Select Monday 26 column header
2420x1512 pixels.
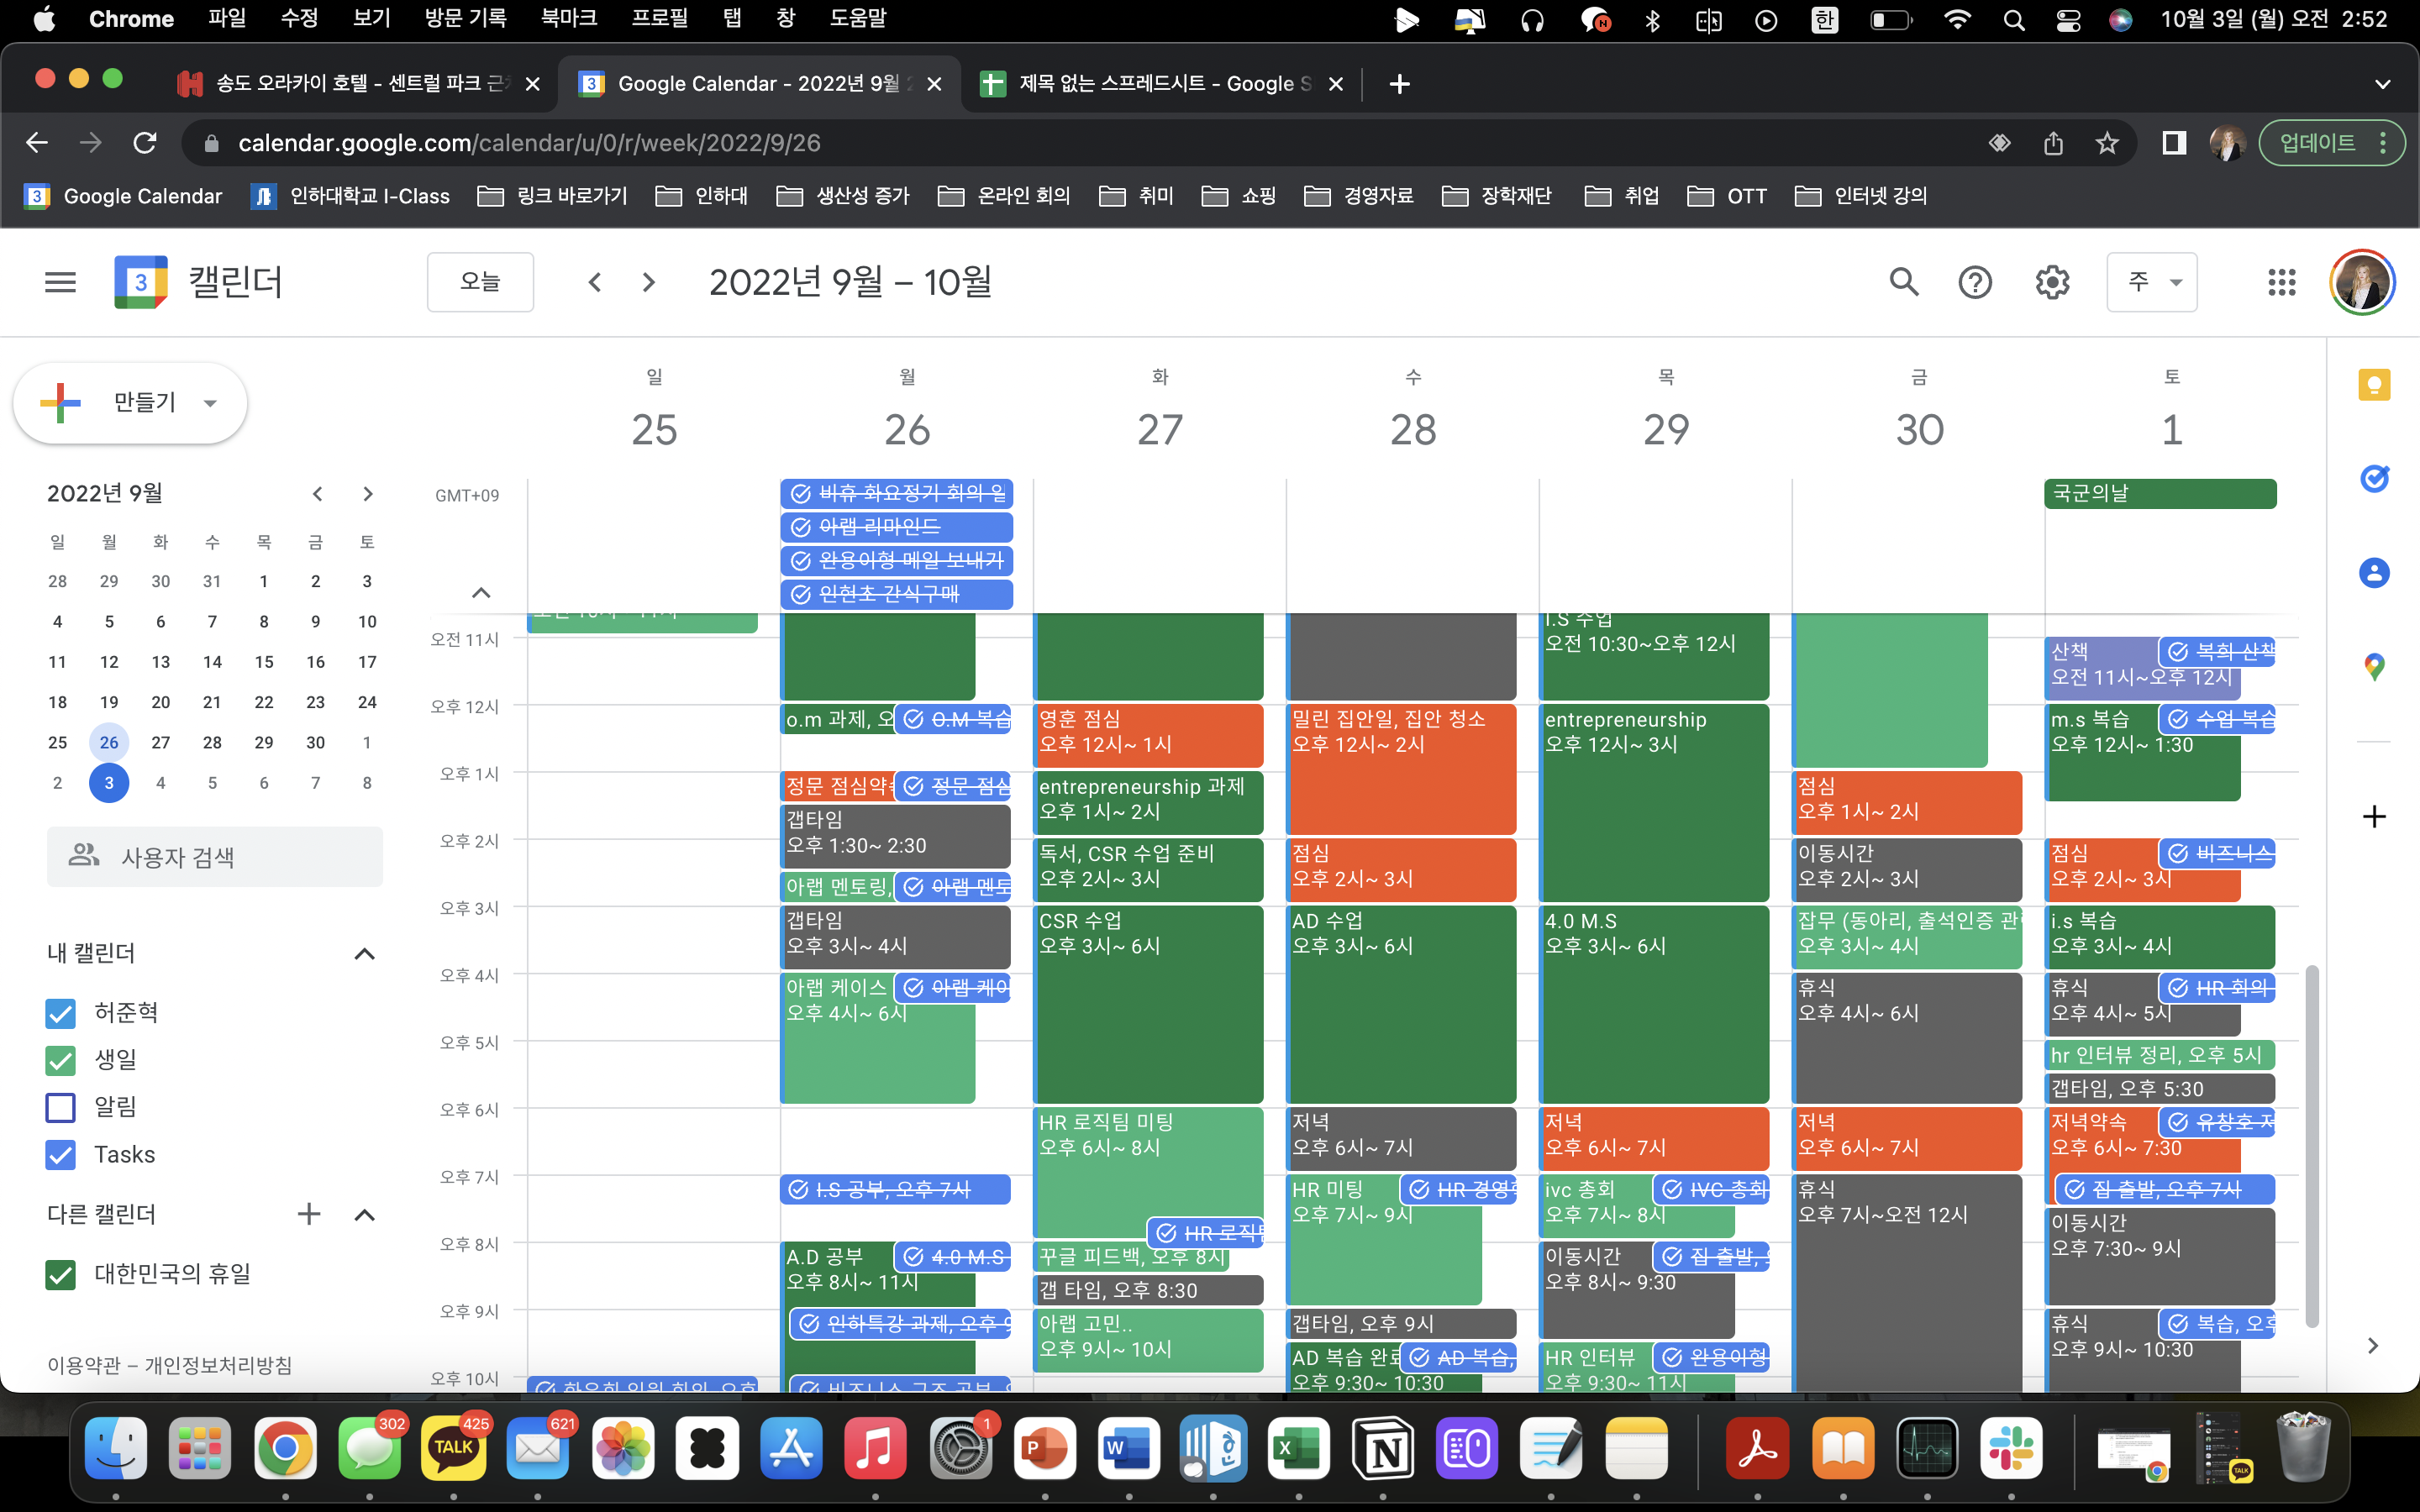907,429
